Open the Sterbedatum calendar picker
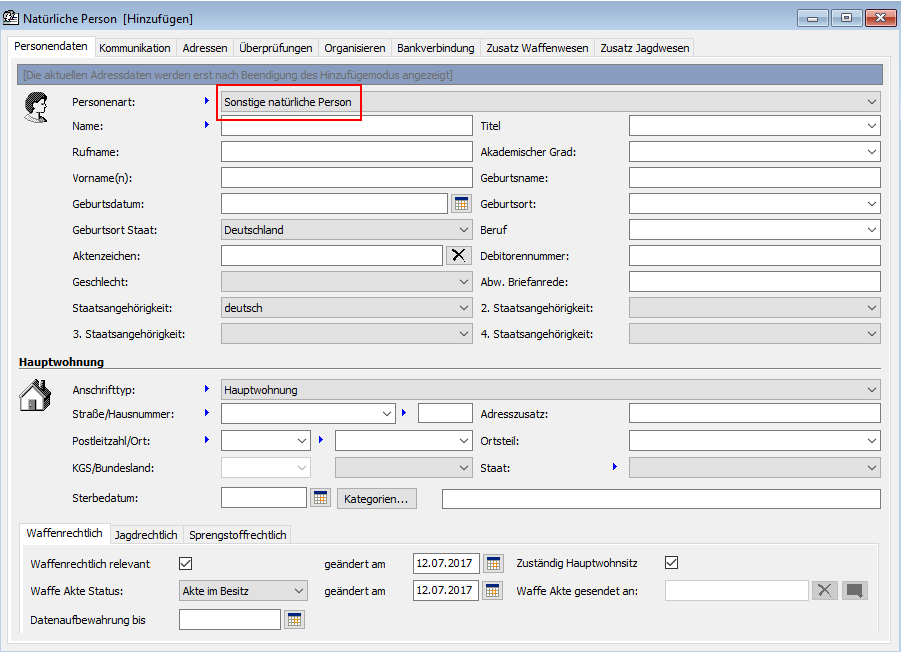Viewport: 901px width, 652px height. click(x=320, y=498)
